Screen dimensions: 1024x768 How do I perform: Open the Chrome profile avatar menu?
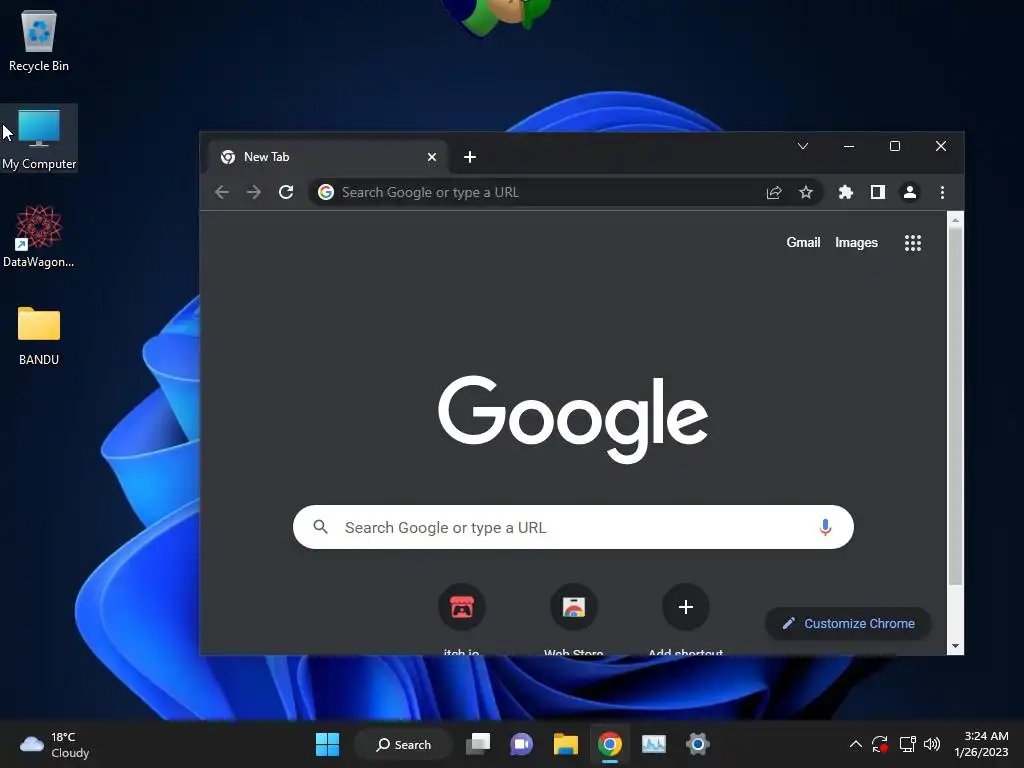tap(910, 192)
